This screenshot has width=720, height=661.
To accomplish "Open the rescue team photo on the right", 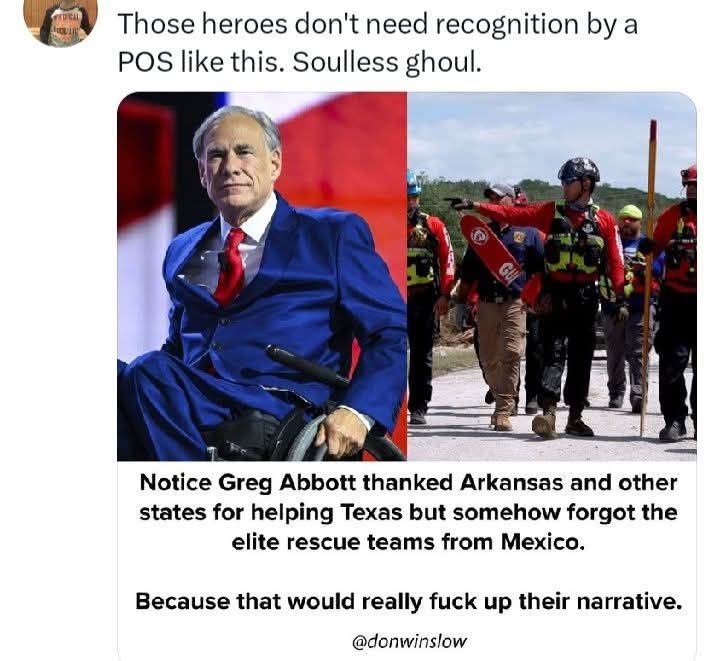I will pos(552,276).
